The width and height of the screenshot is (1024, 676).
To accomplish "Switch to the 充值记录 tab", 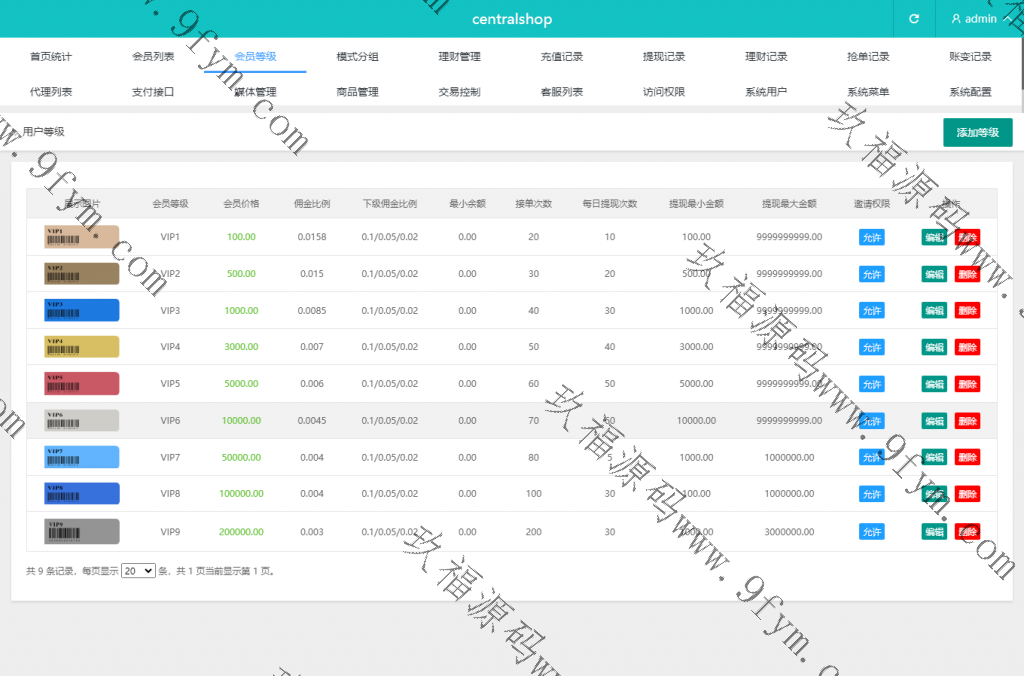I will click(x=561, y=57).
